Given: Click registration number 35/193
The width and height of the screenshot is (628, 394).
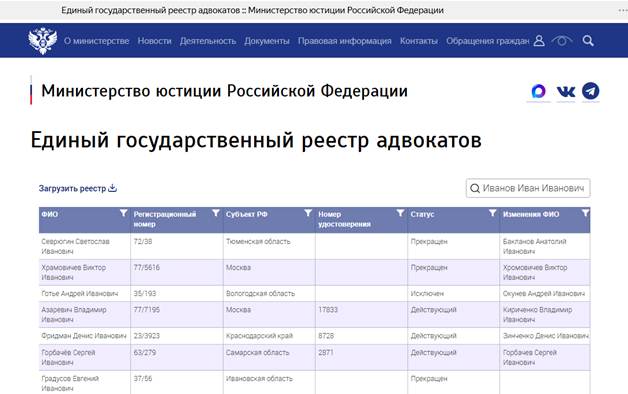Looking at the screenshot, I should tap(145, 293).
